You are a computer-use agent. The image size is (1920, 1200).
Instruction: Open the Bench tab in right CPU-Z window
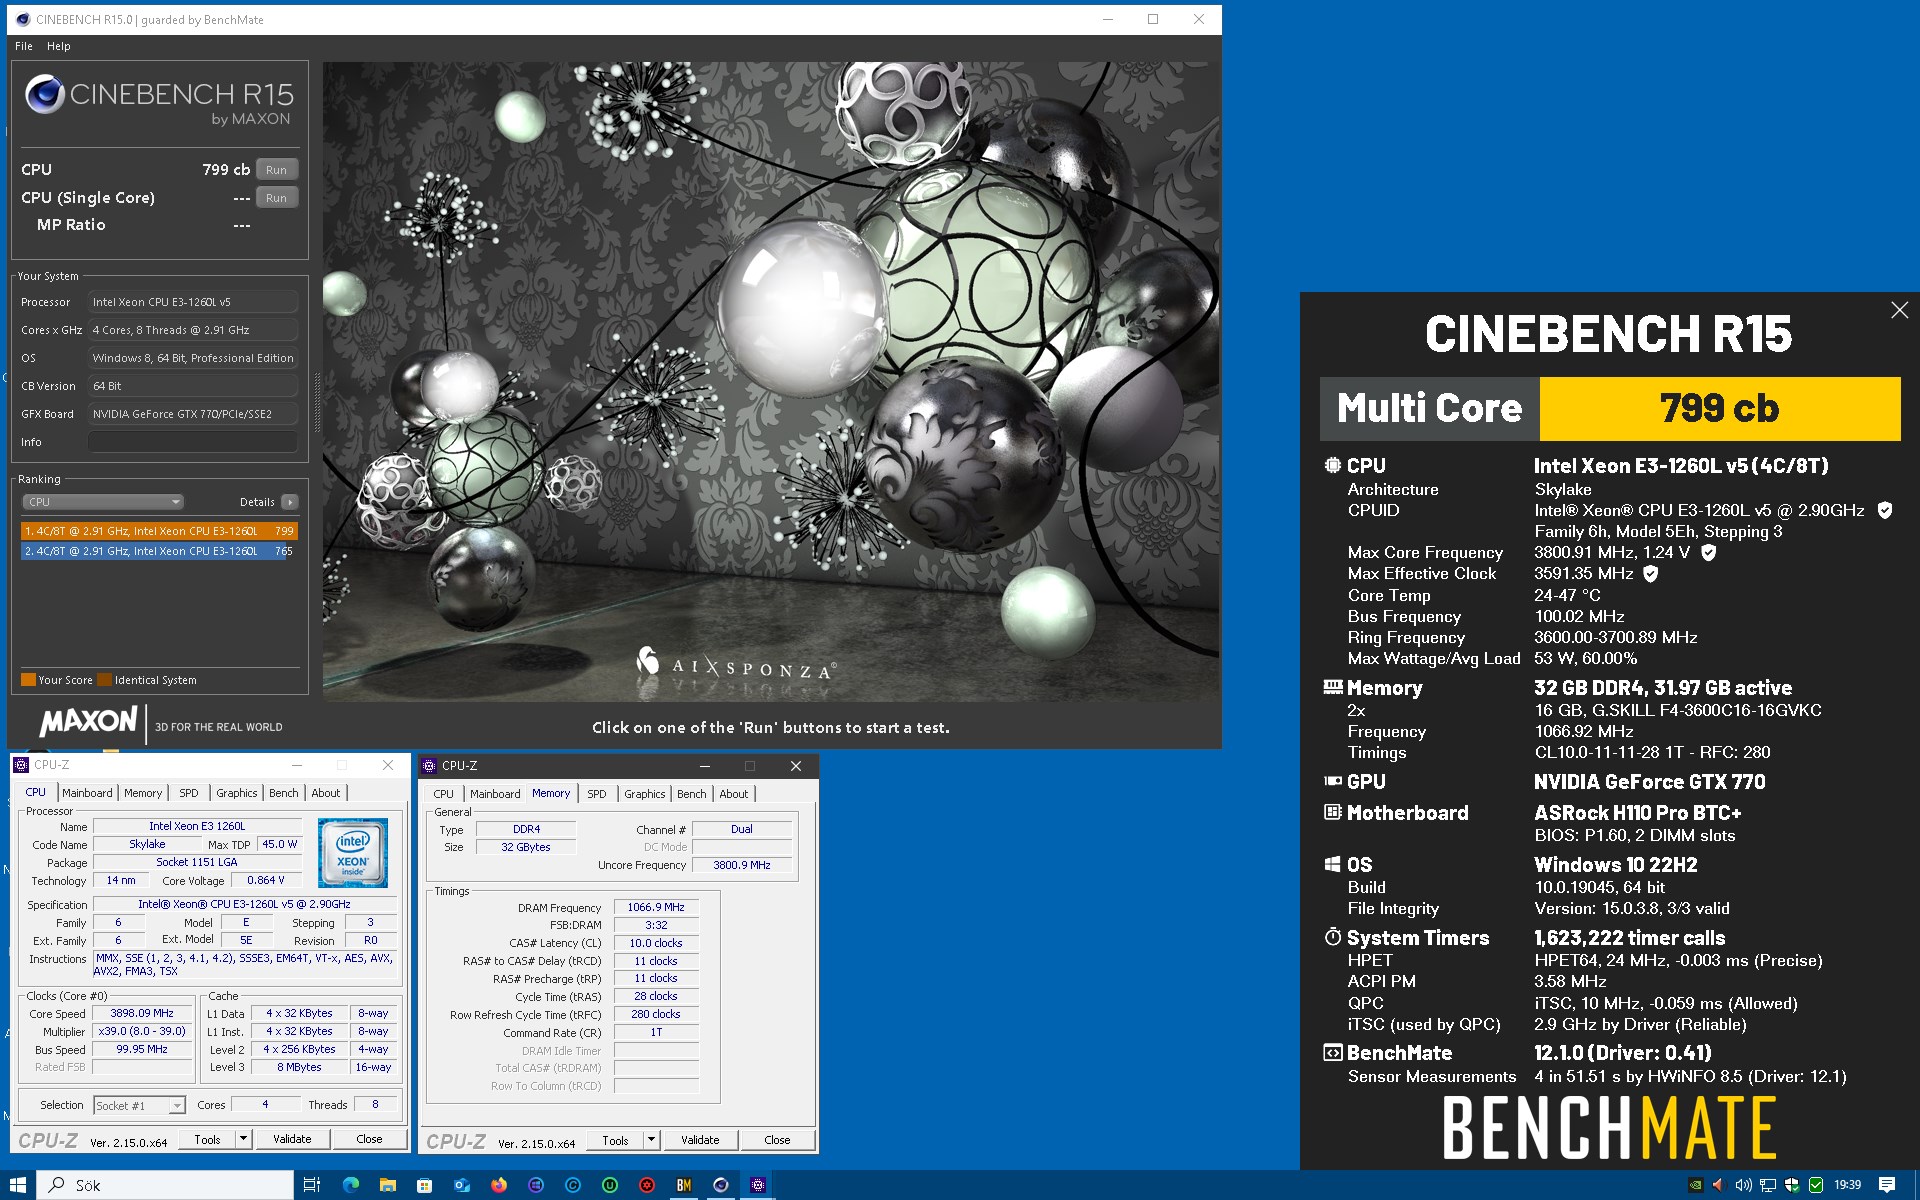[x=692, y=794]
